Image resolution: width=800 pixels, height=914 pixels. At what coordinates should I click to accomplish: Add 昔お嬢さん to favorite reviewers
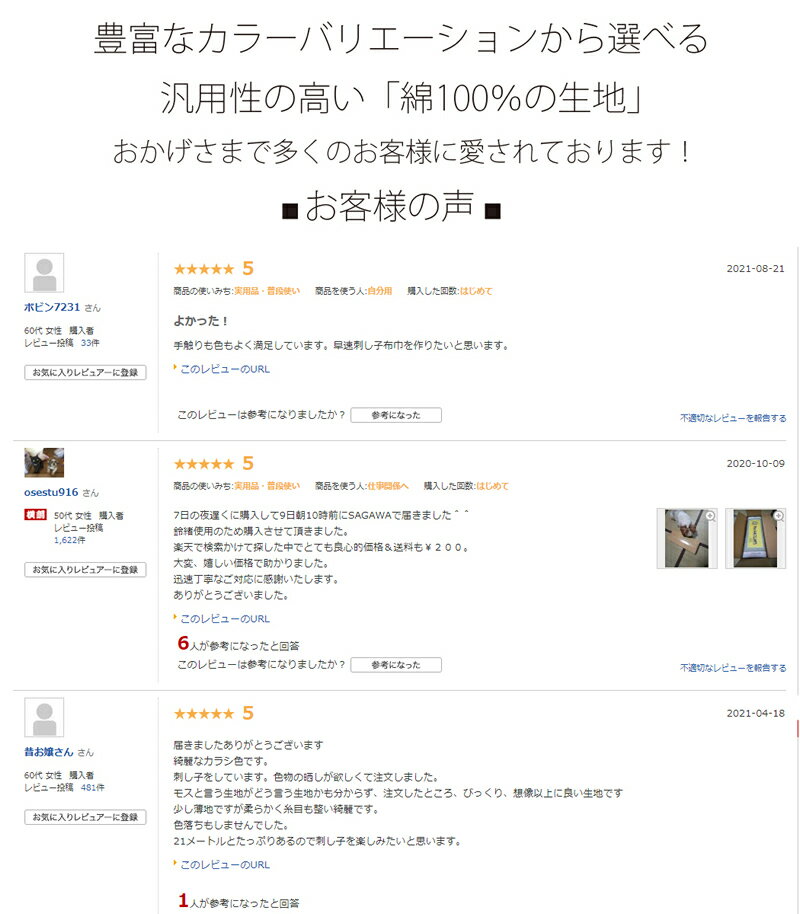pyautogui.click(x=85, y=817)
